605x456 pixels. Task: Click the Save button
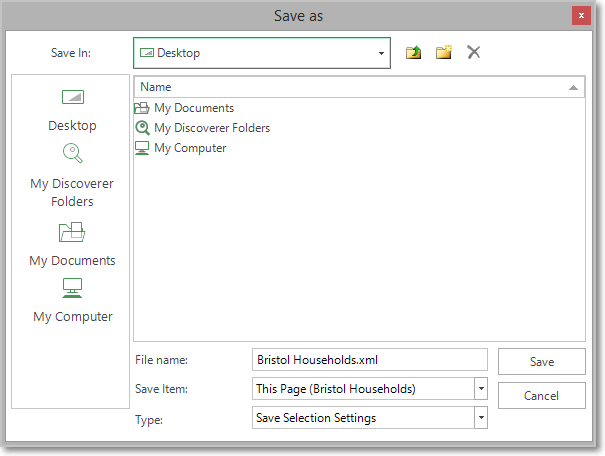point(542,361)
